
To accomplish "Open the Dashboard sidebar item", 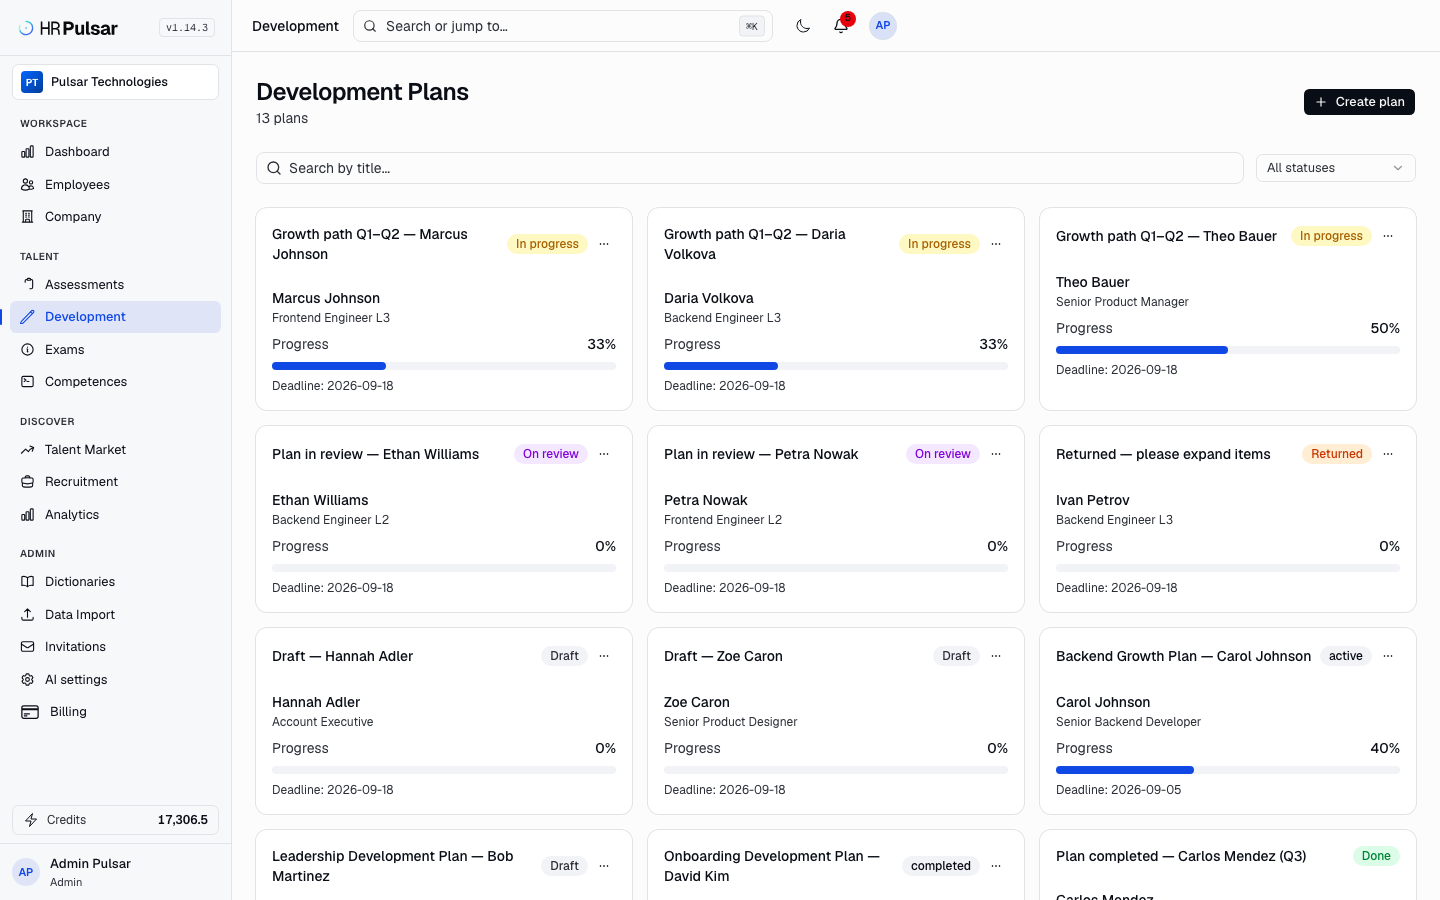I will click(x=115, y=152).
